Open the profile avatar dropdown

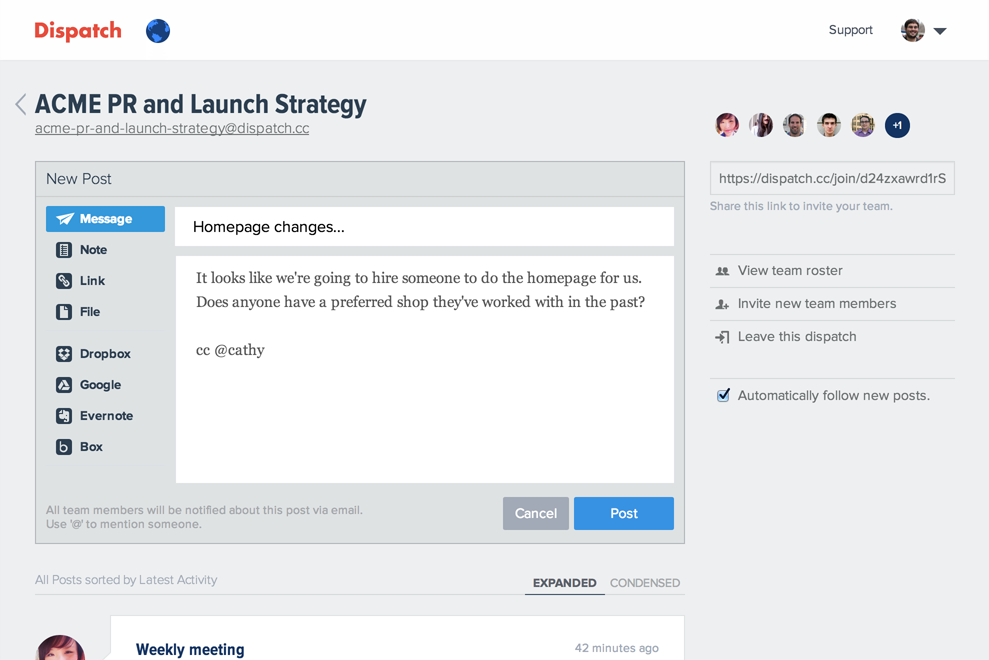[921, 30]
